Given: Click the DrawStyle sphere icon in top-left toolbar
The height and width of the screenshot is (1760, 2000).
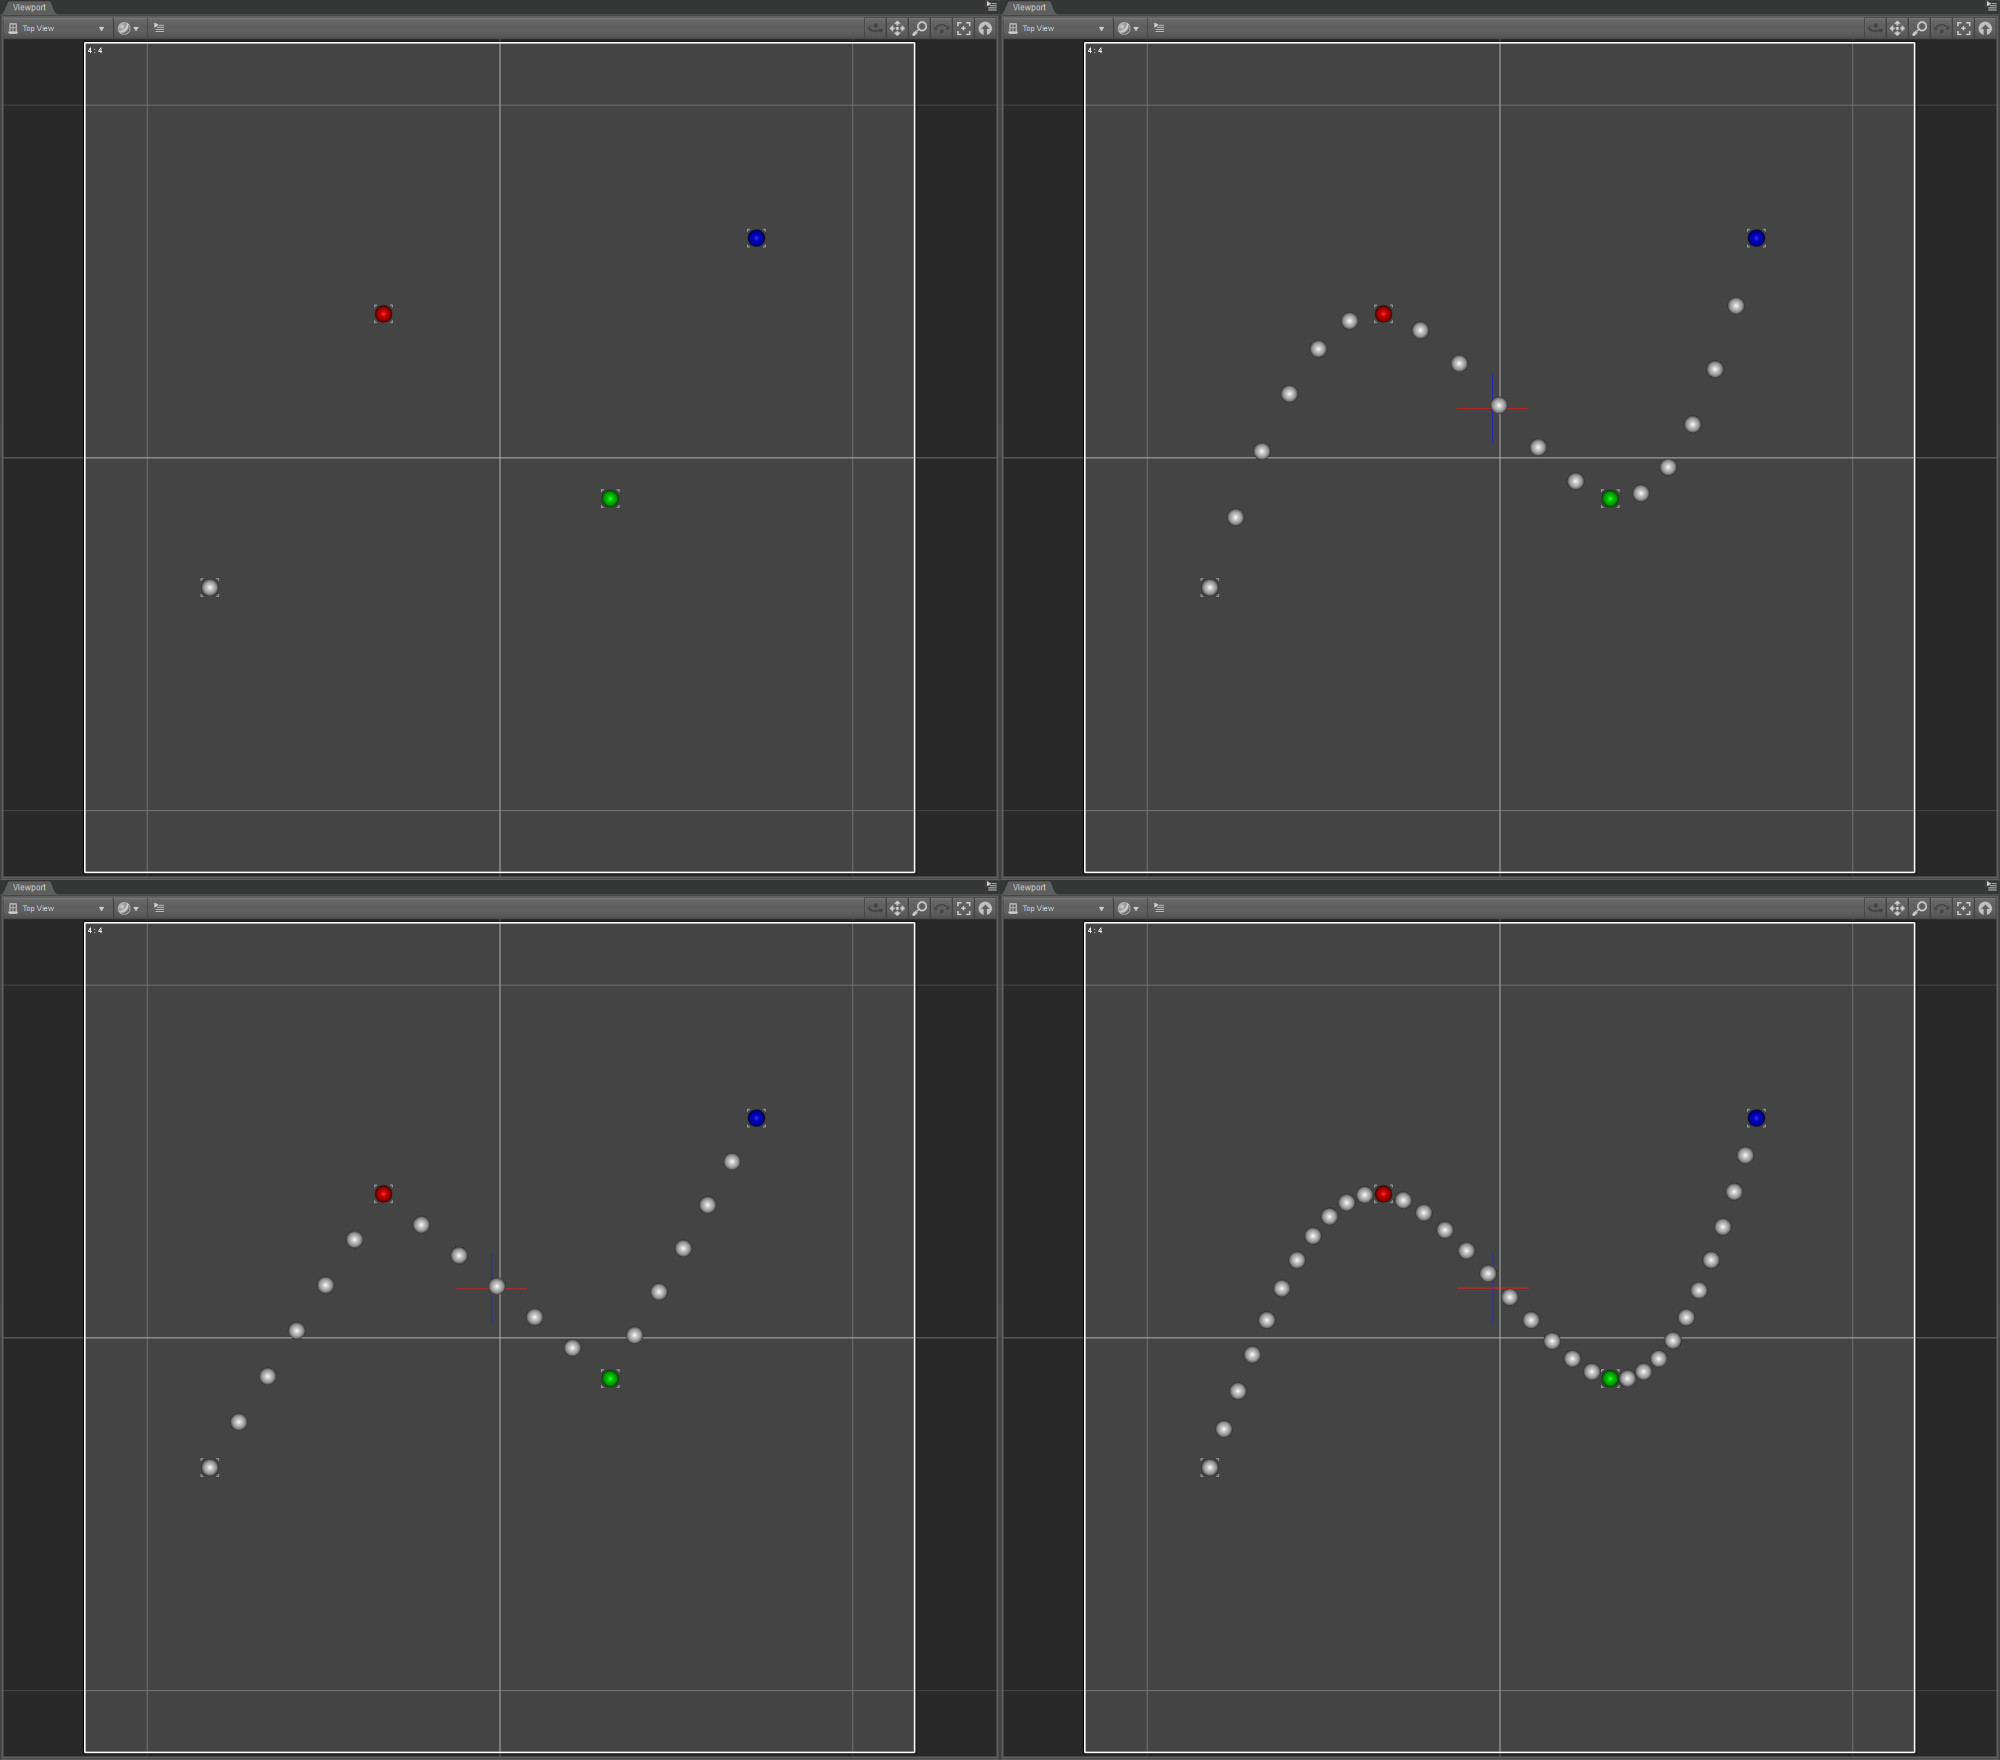Looking at the screenshot, I should [122, 27].
